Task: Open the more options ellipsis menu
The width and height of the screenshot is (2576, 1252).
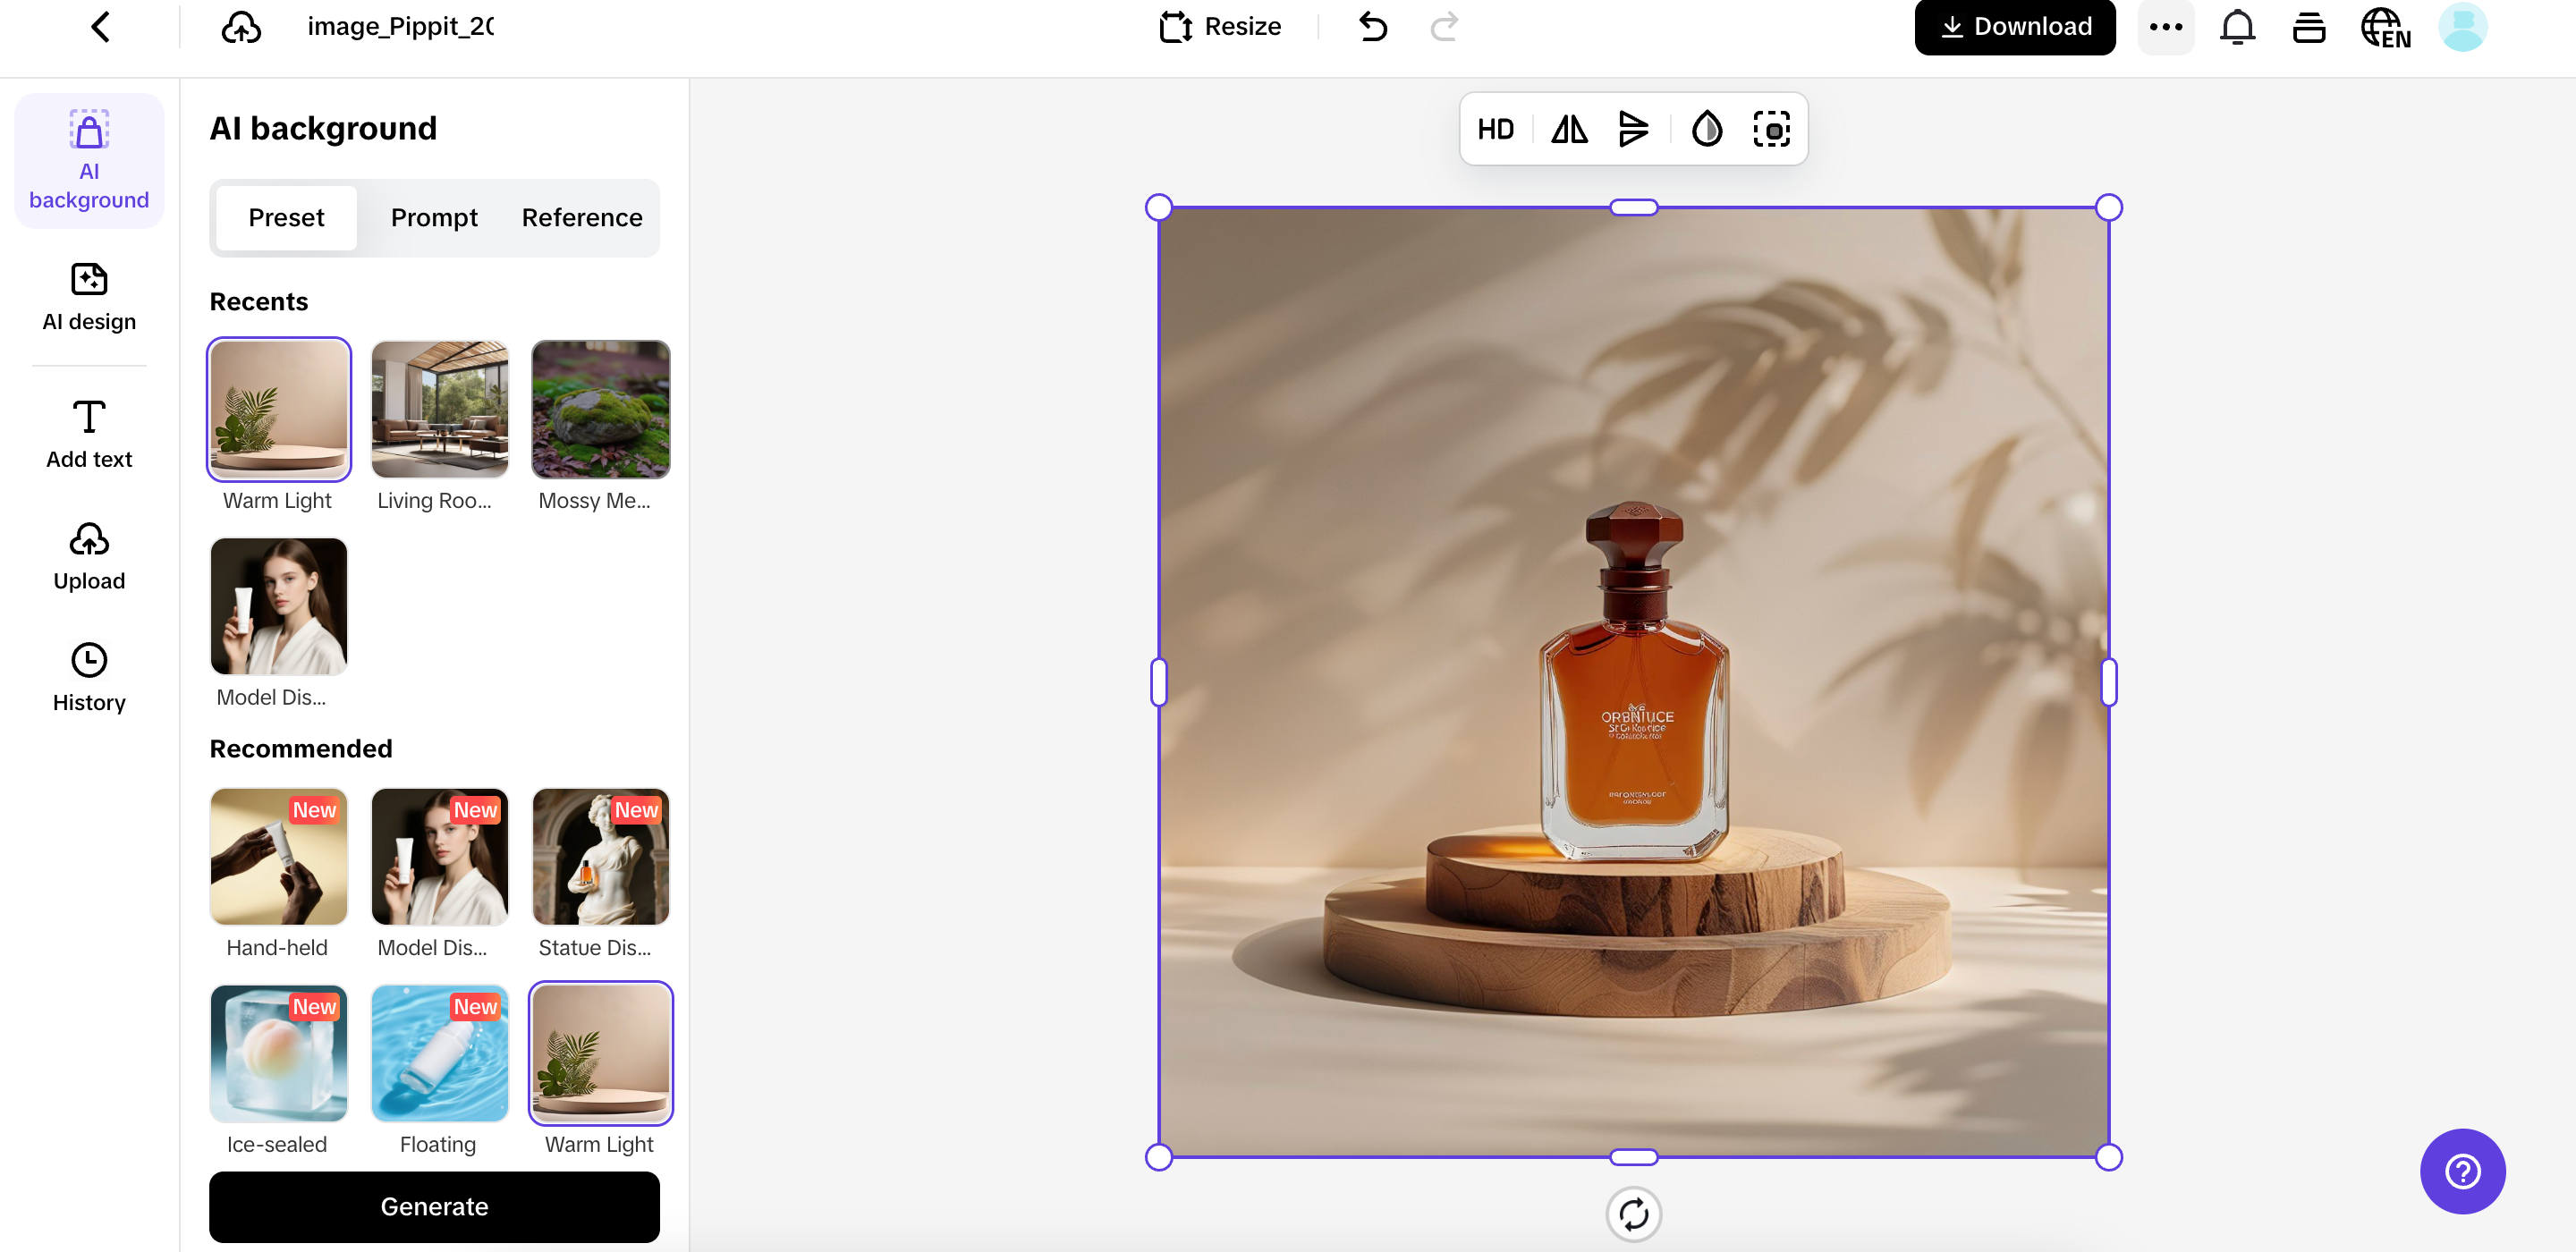Action: pos(2165,27)
